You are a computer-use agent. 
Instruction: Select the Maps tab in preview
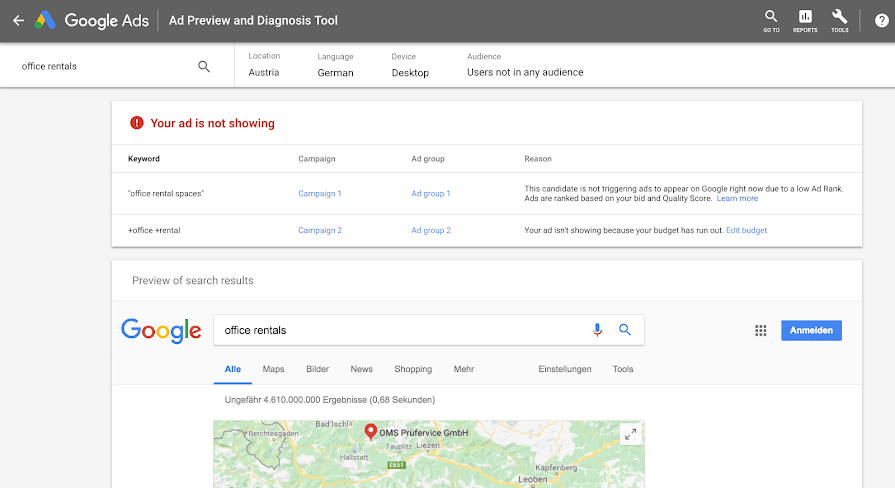pos(273,369)
